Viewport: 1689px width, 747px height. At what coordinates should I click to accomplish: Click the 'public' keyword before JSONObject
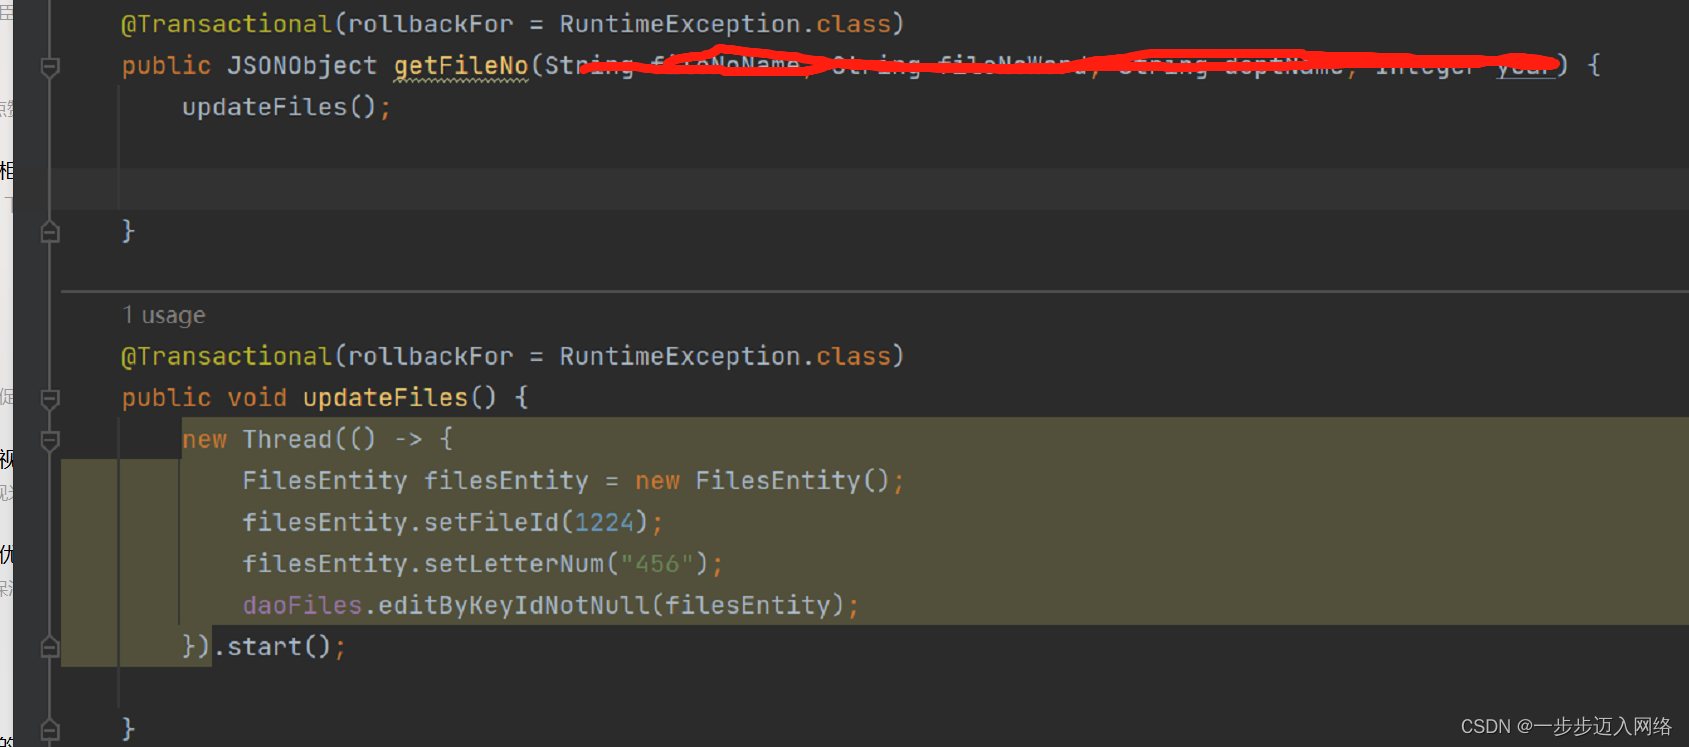pos(166,66)
